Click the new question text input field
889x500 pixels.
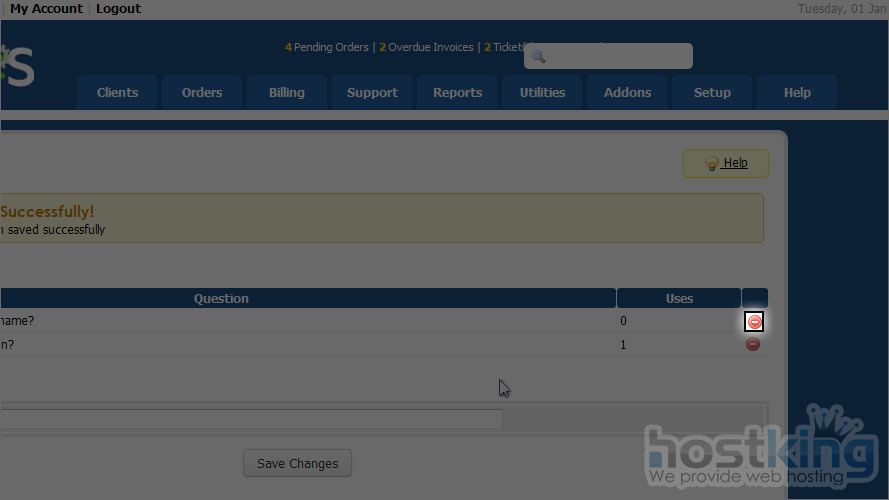250,419
